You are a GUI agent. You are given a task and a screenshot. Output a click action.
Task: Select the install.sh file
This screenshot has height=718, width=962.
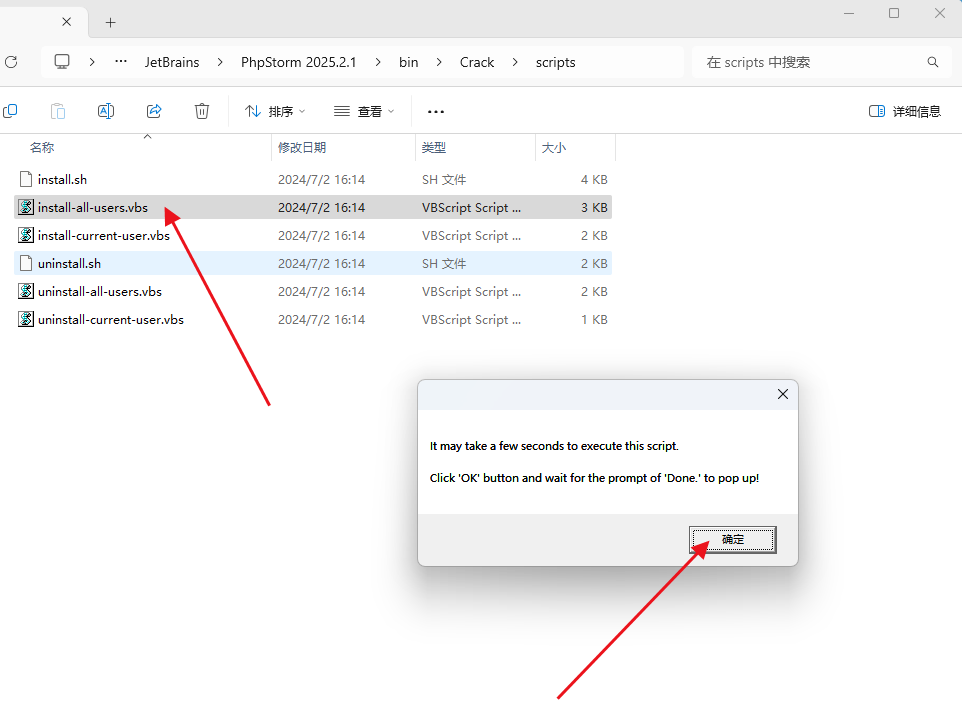[x=313, y=179]
